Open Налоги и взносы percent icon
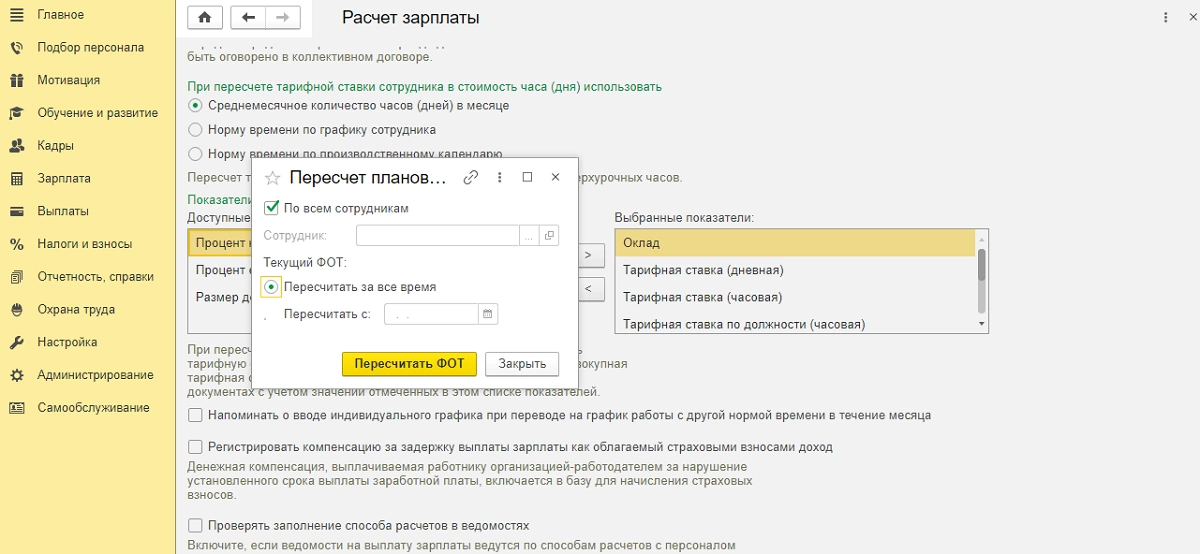1200x554 pixels. pos(16,244)
